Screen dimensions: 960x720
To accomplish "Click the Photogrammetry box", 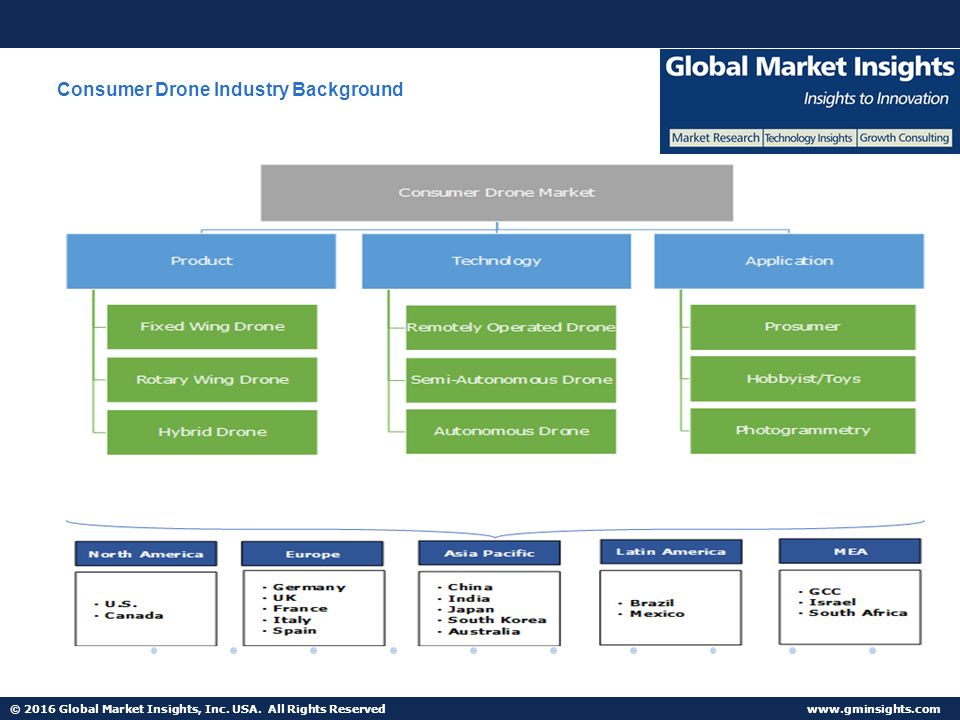I will coord(803,431).
